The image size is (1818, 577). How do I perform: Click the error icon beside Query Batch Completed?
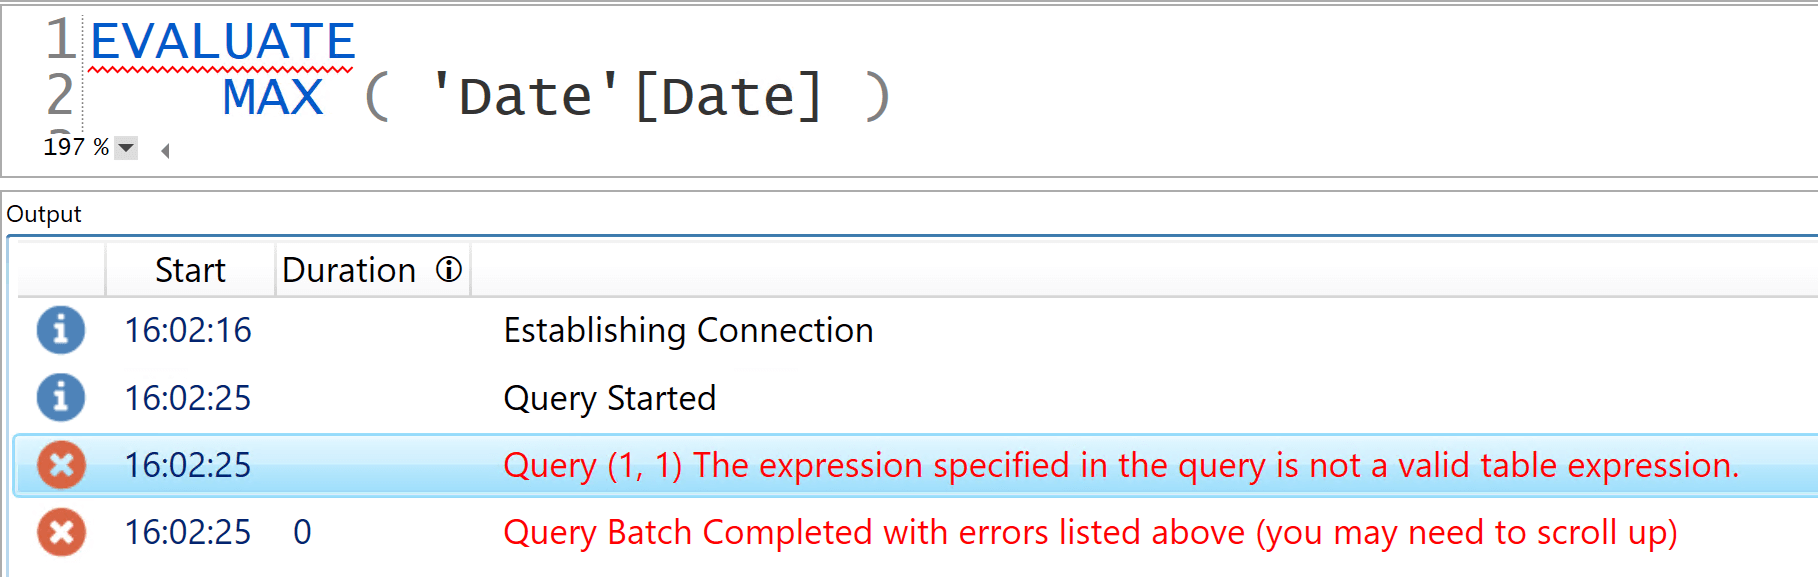click(x=61, y=532)
